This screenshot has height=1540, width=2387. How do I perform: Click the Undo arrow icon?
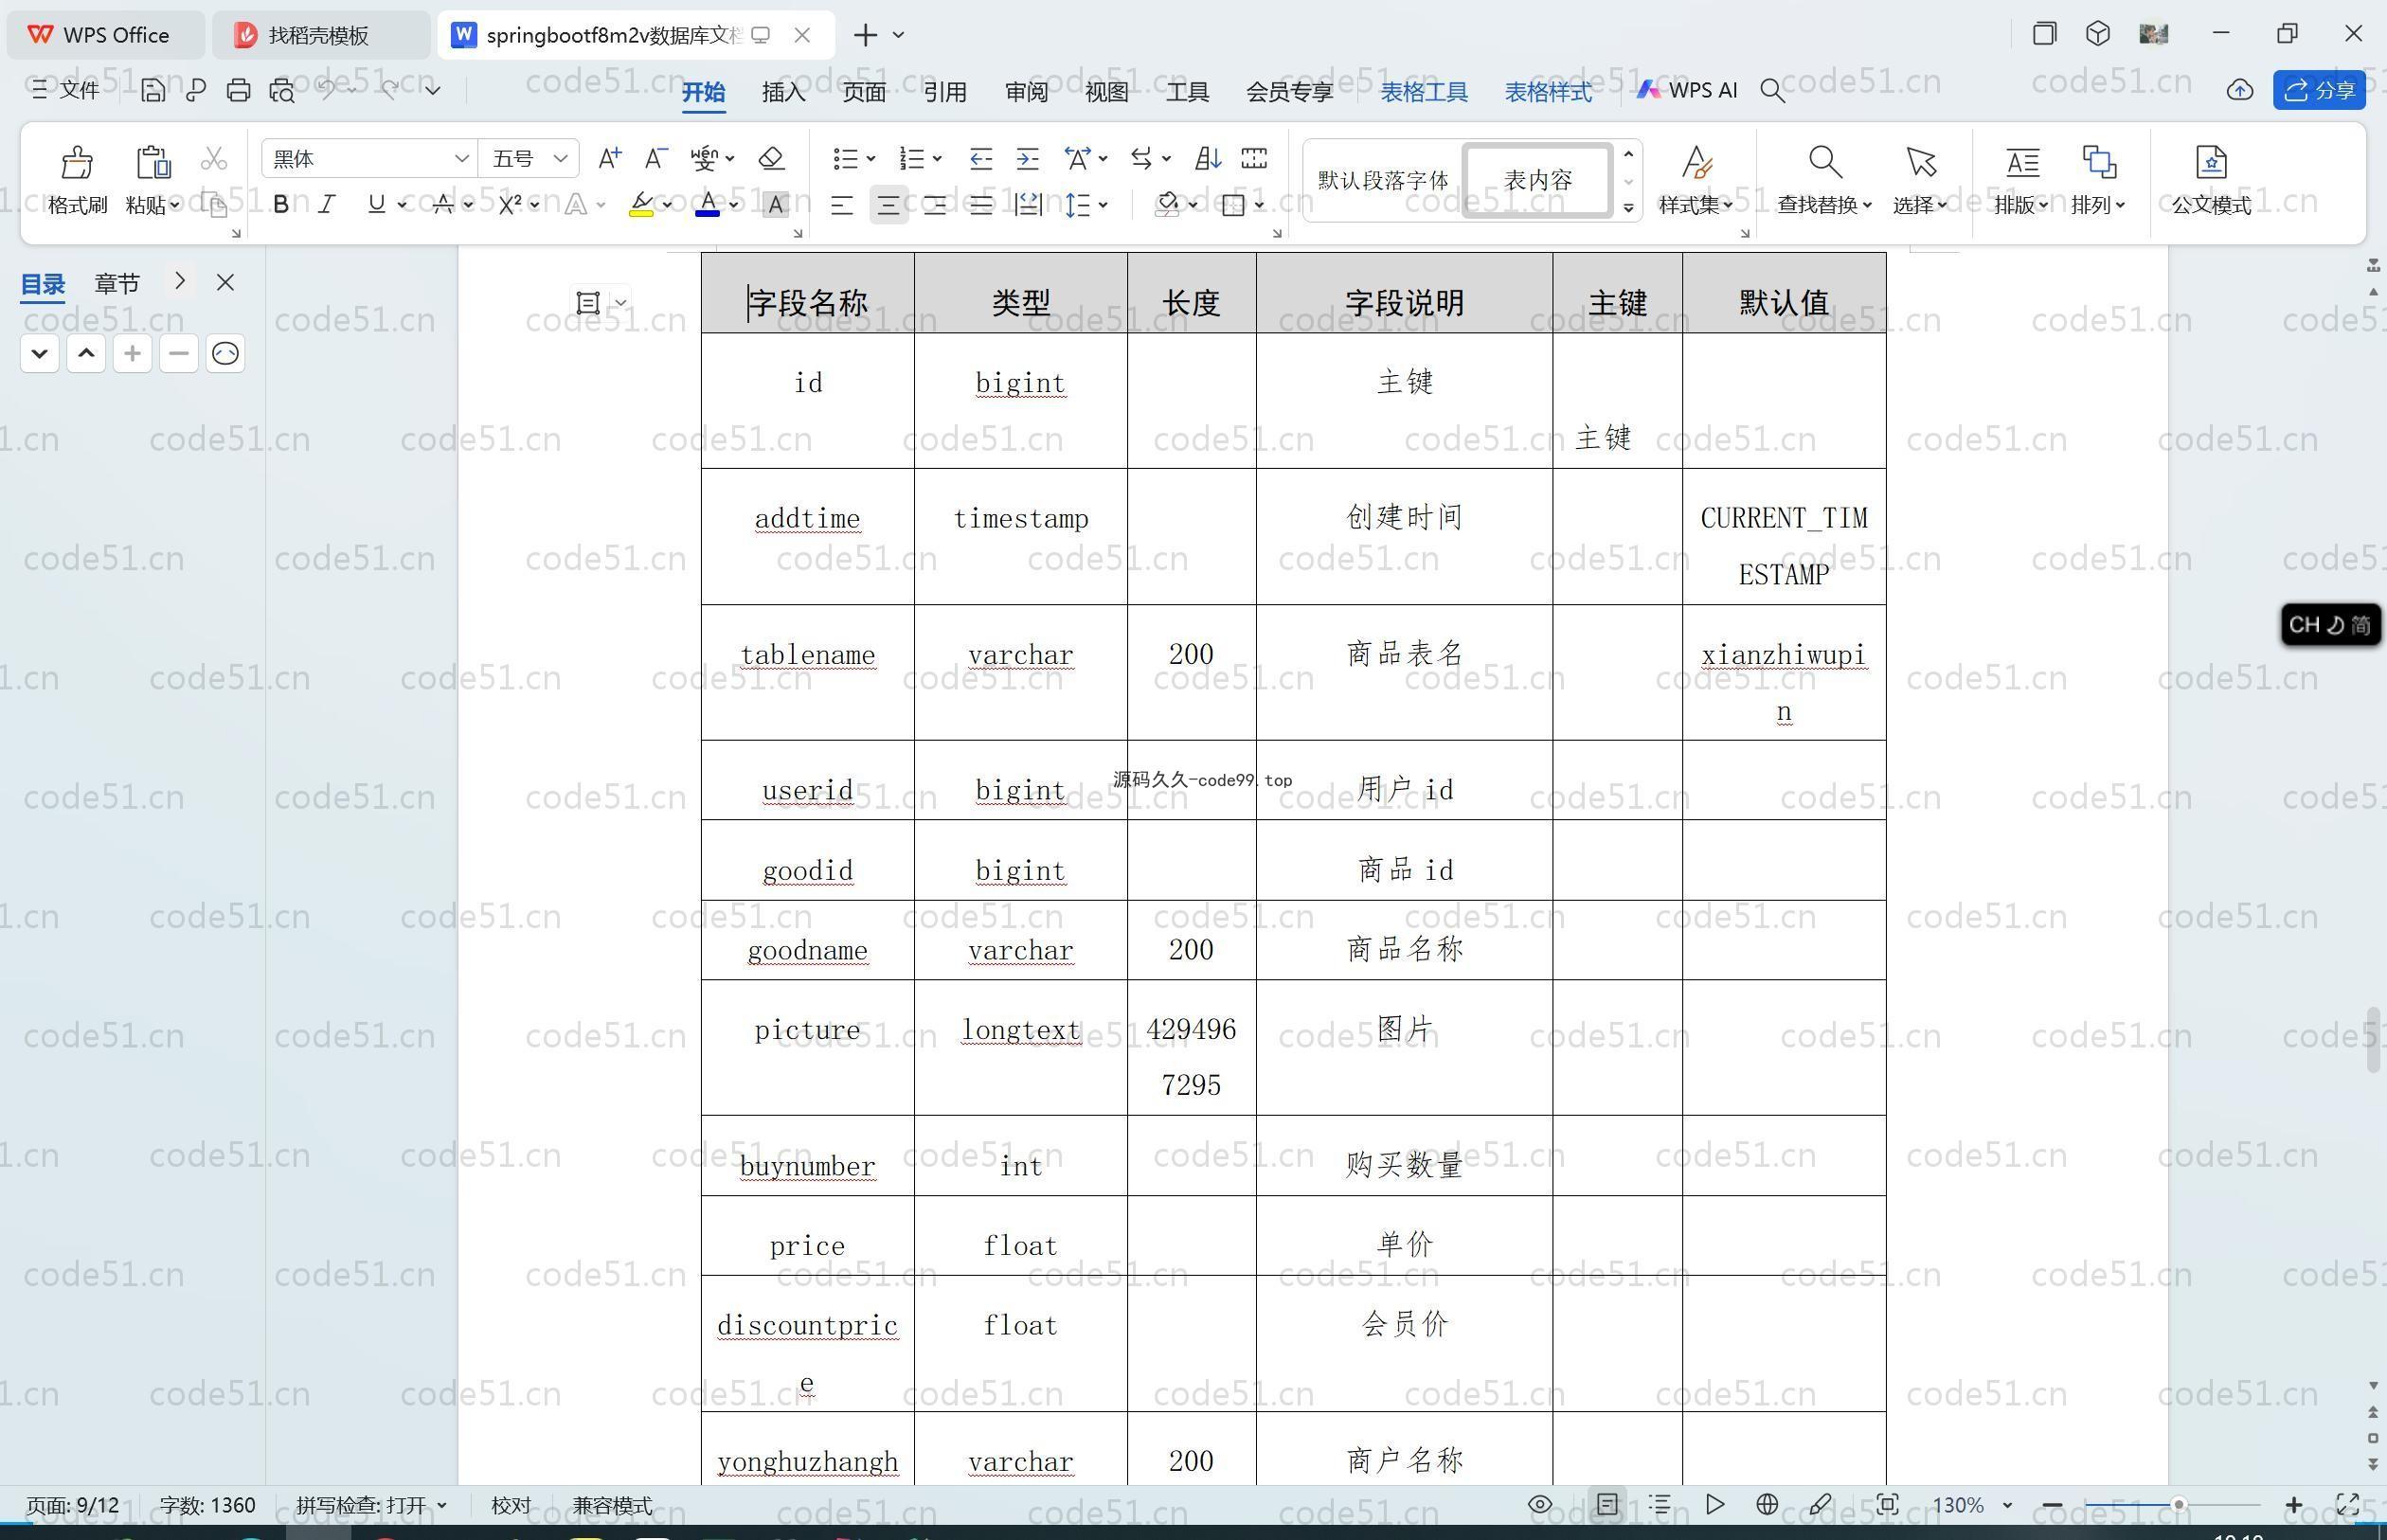[326, 90]
